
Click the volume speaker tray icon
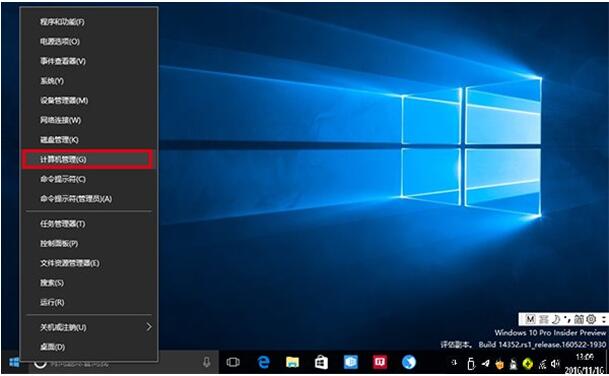[x=556, y=364]
